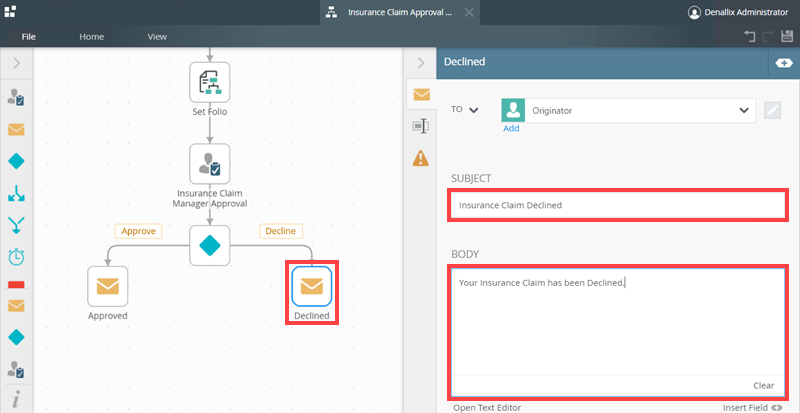The height and width of the screenshot is (413, 800).
Task: Open the Properties tab below the email tab
Action: [x=421, y=126]
